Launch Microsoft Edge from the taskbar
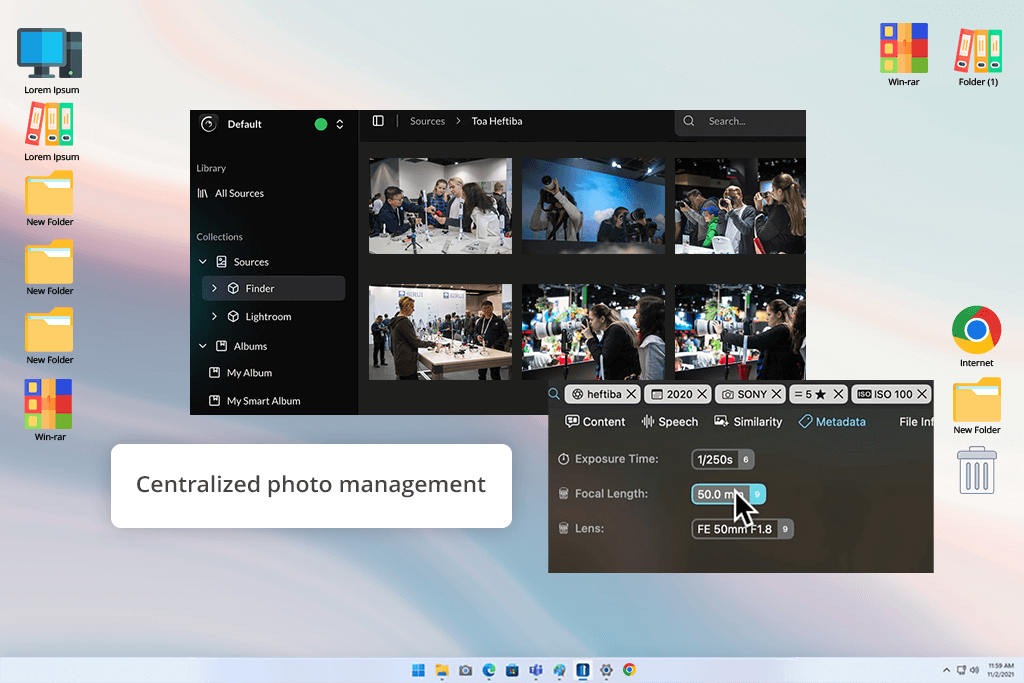 (489, 670)
